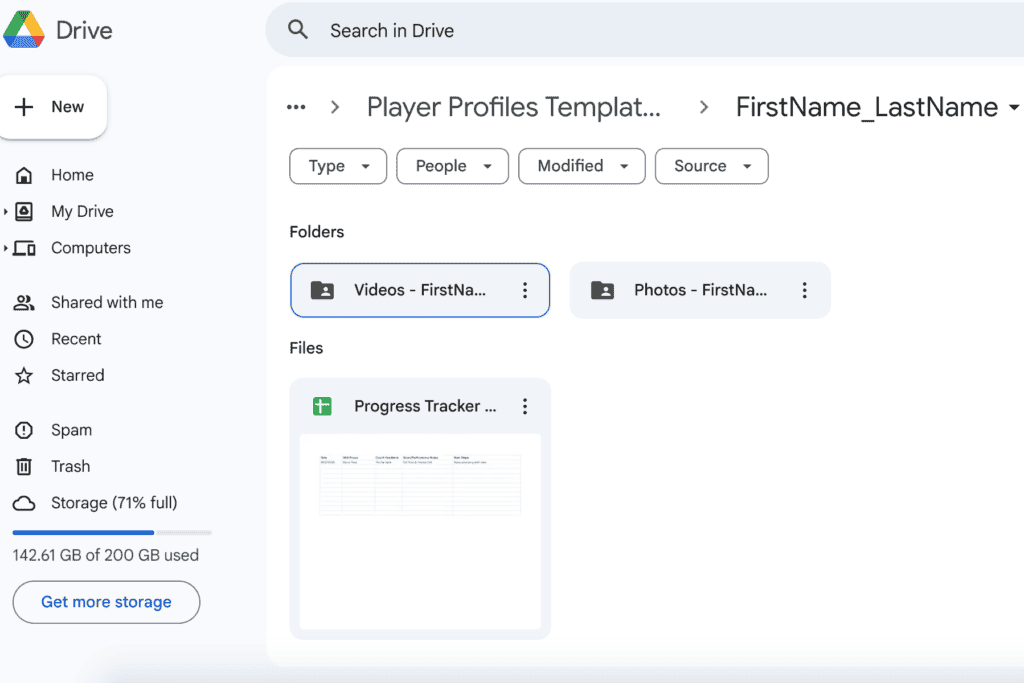This screenshot has height=683, width=1024.
Task: Click the Folders section heading
Action: tap(317, 232)
